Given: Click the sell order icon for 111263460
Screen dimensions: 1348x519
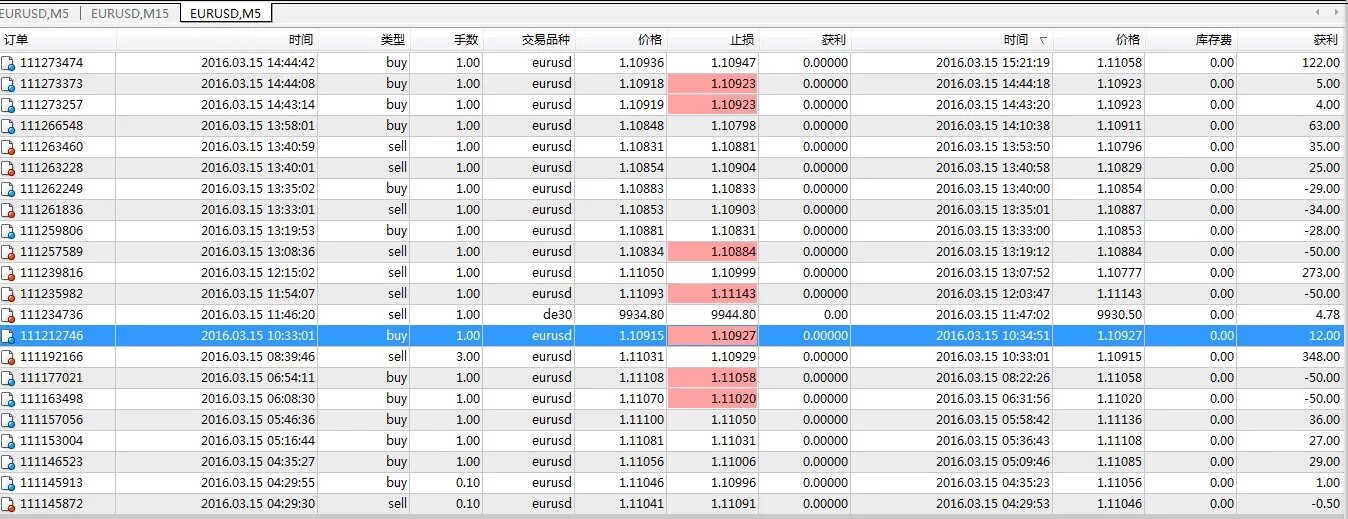Looking at the screenshot, I should 9,147.
